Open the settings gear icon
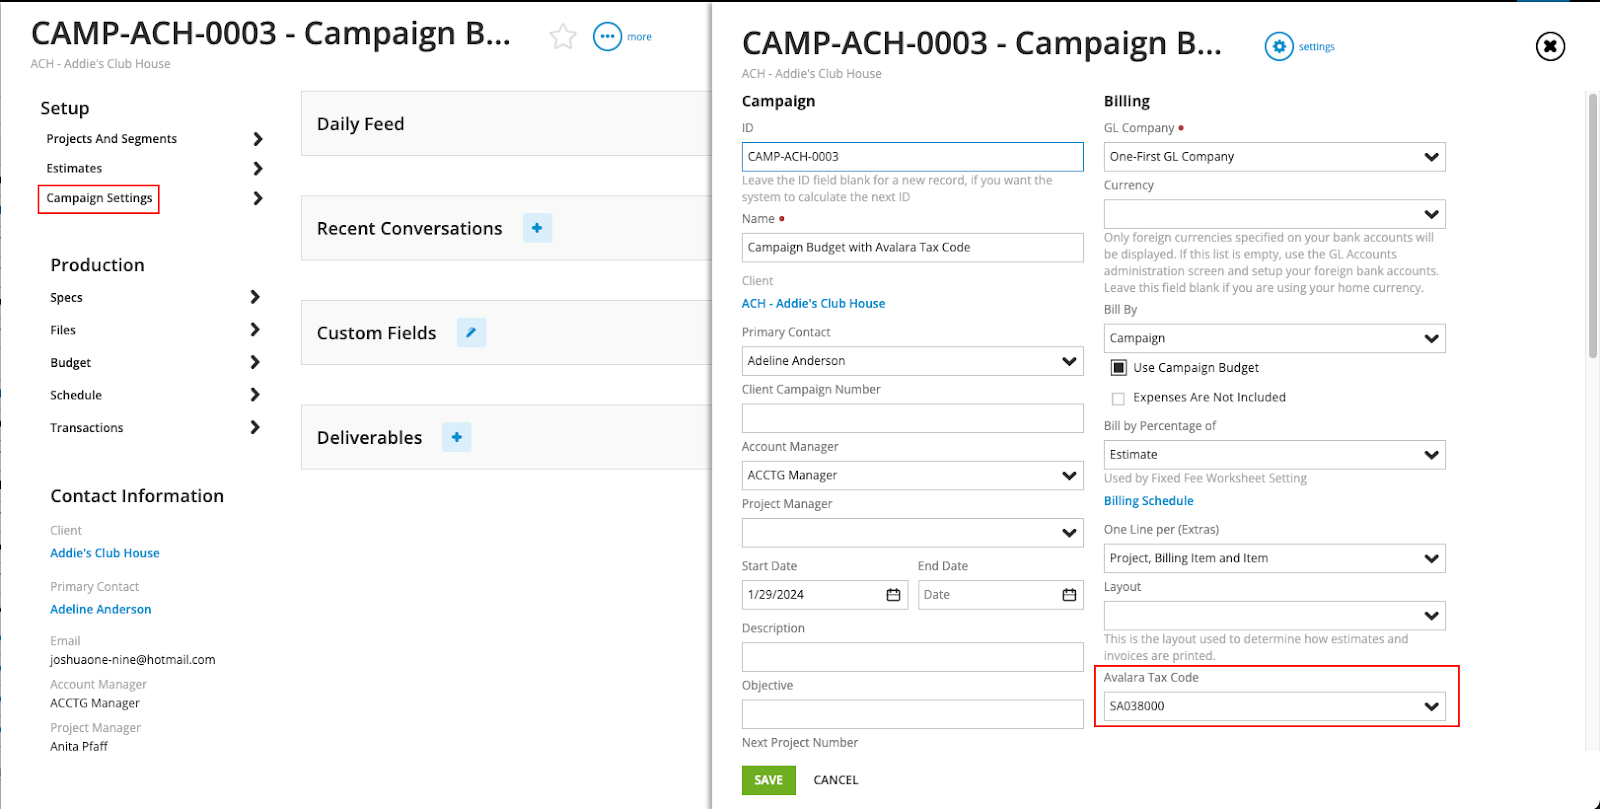 point(1278,47)
